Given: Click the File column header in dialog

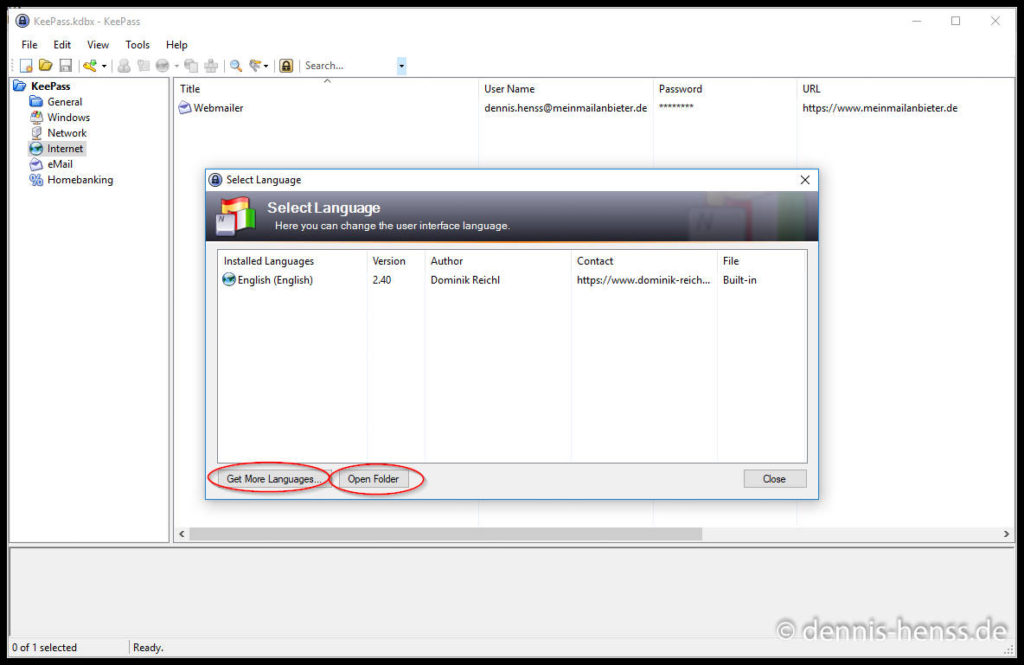Looking at the screenshot, I should coord(761,261).
